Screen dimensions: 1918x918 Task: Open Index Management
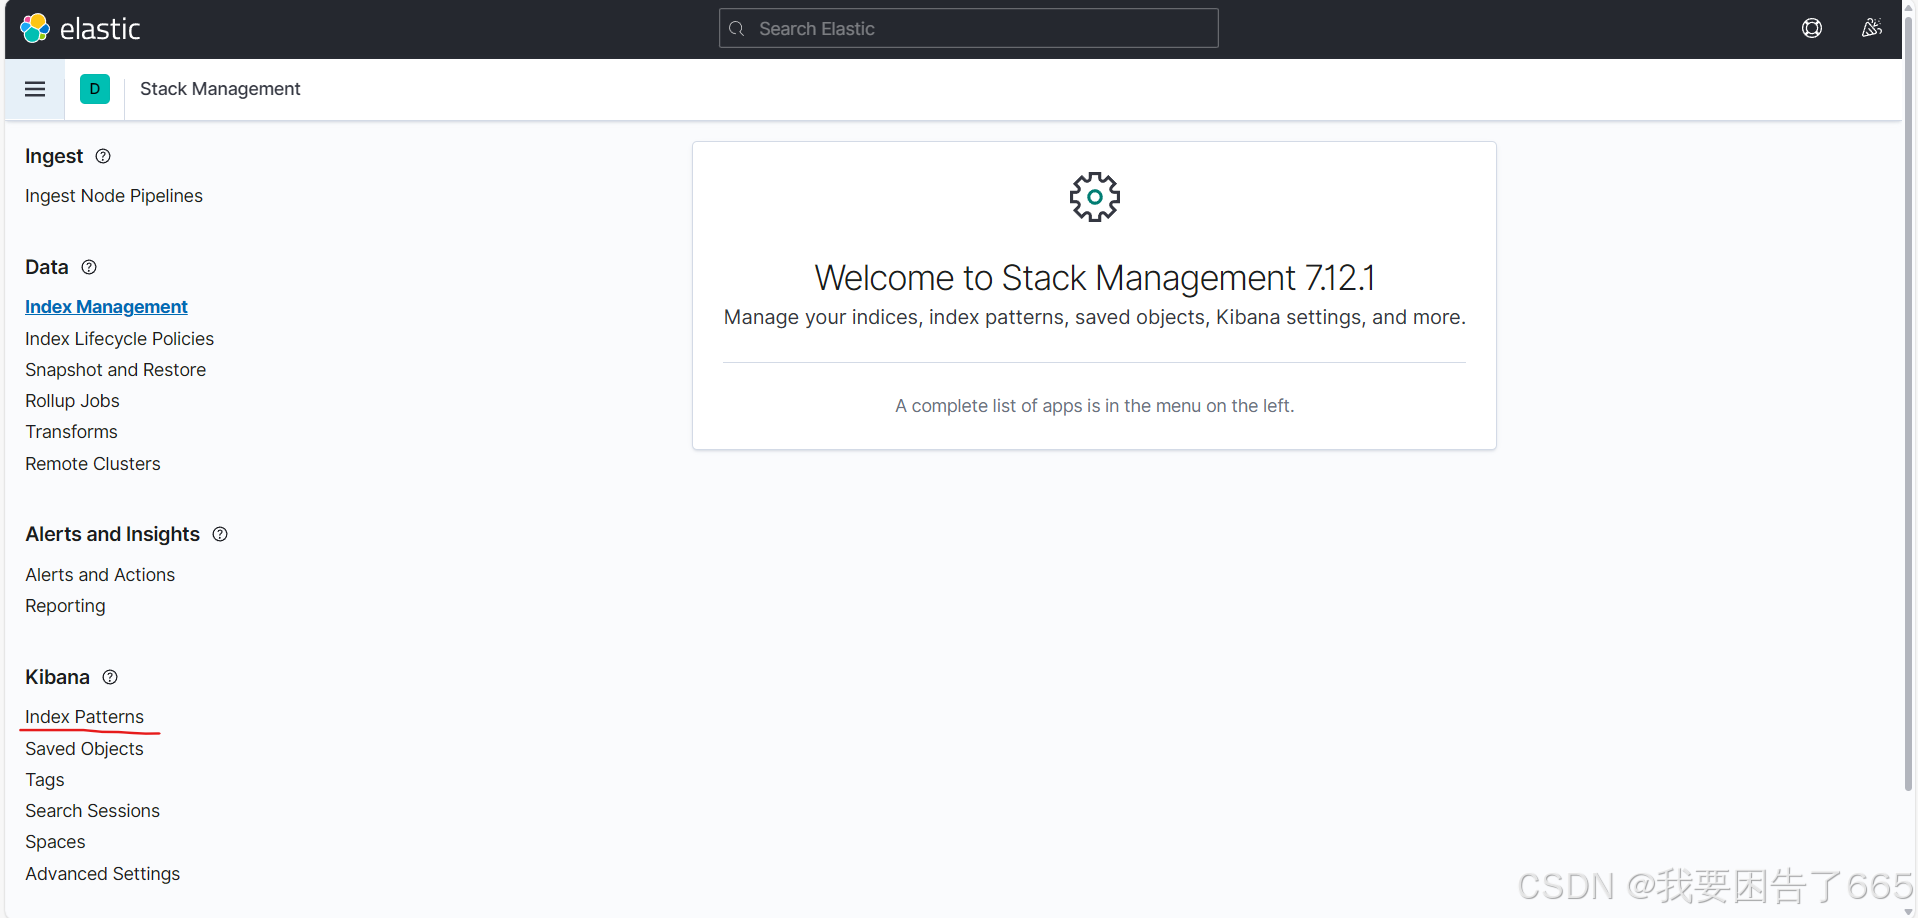point(106,307)
